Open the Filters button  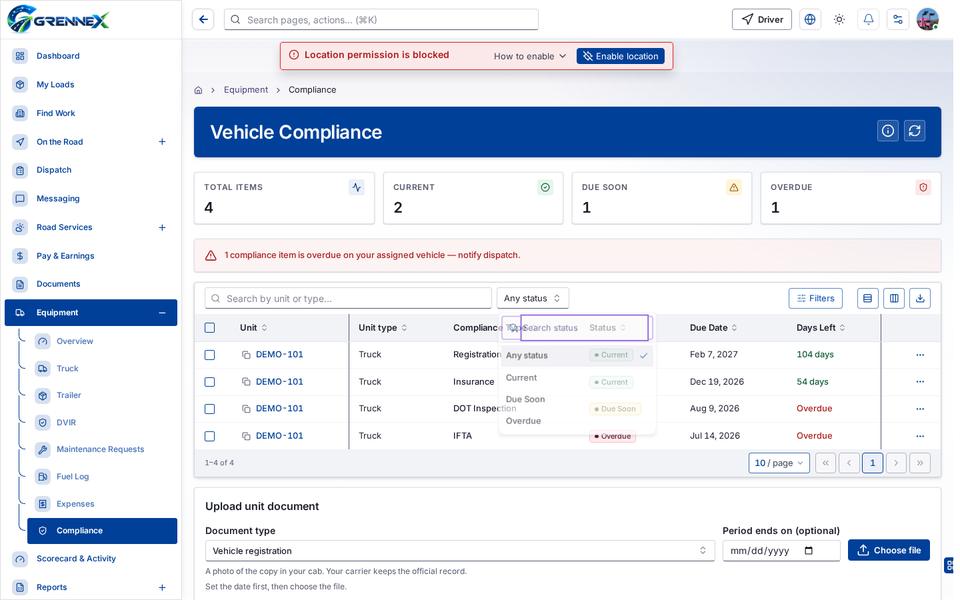pyautogui.click(x=816, y=298)
